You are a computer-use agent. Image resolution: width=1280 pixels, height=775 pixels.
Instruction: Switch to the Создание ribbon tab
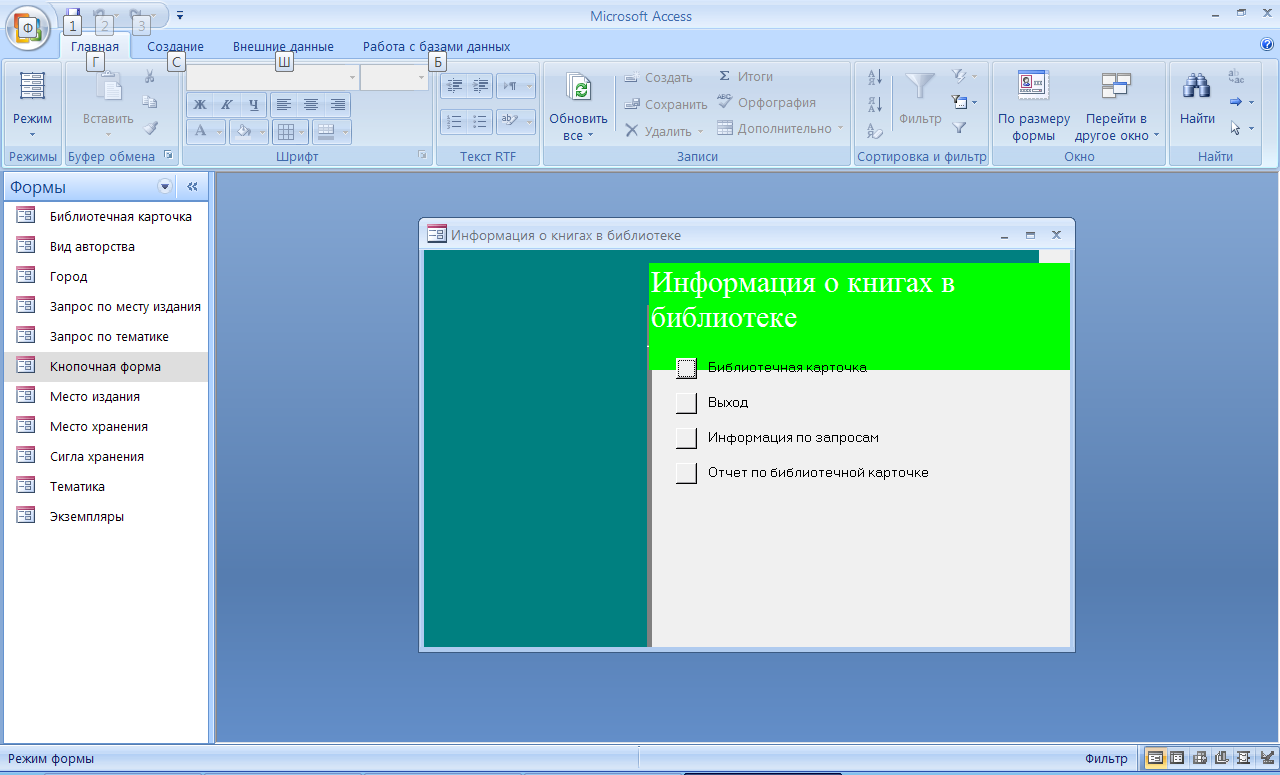pos(175,47)
